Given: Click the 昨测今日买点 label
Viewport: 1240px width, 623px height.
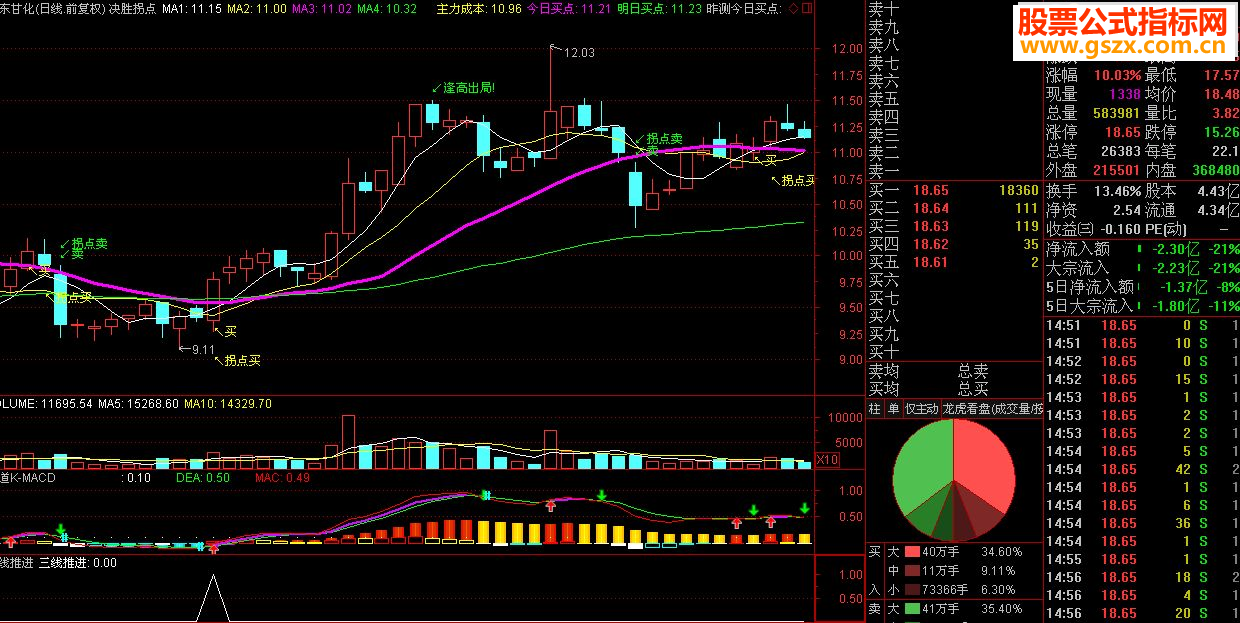Looking at the screenshot, I should coord(745,9).
